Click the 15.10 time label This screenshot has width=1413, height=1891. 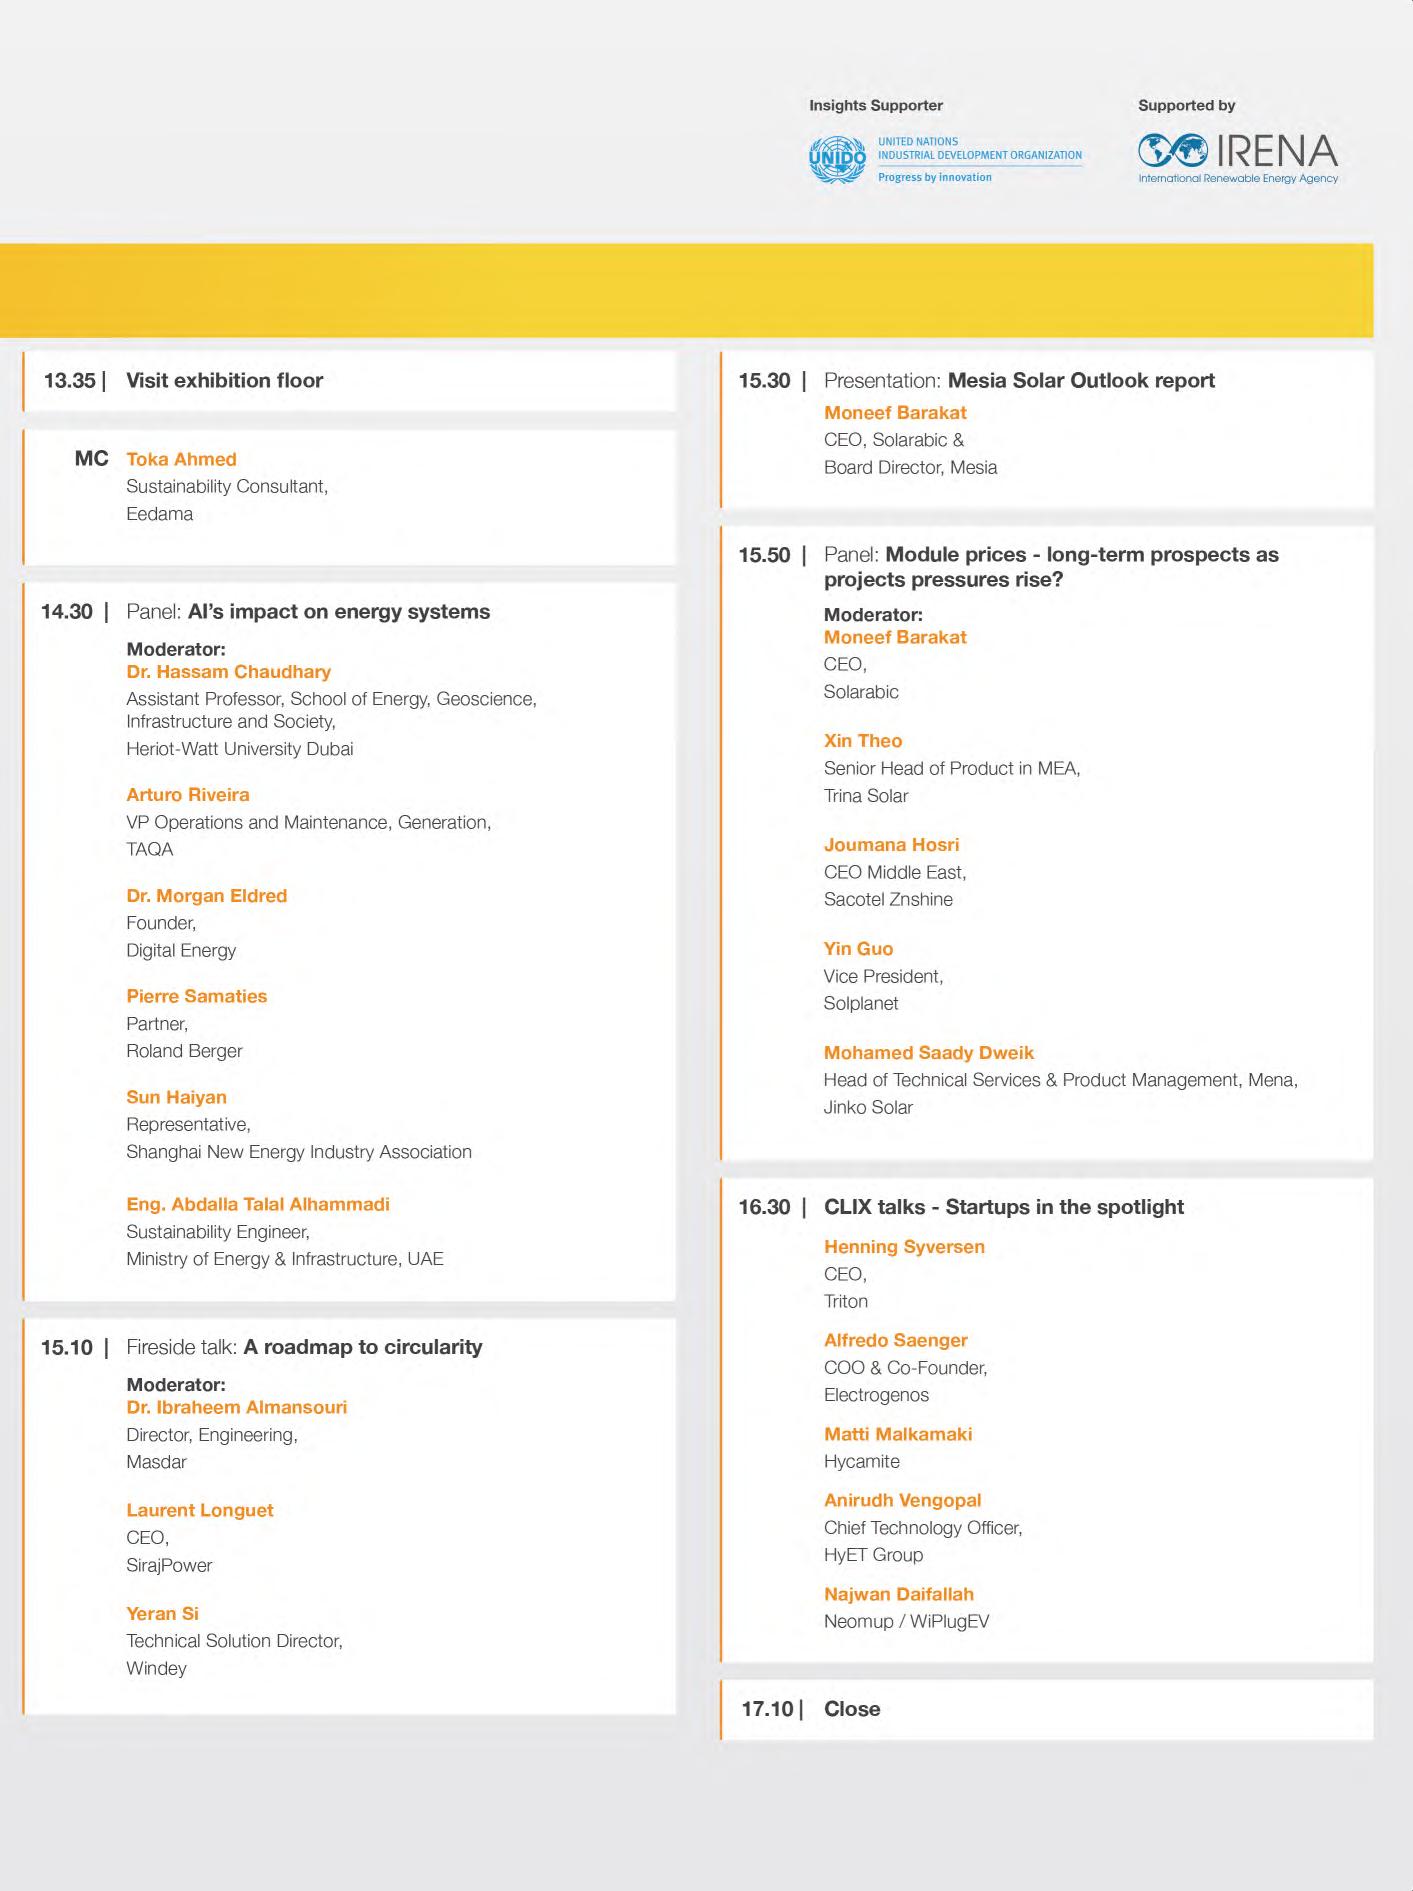67,1347
